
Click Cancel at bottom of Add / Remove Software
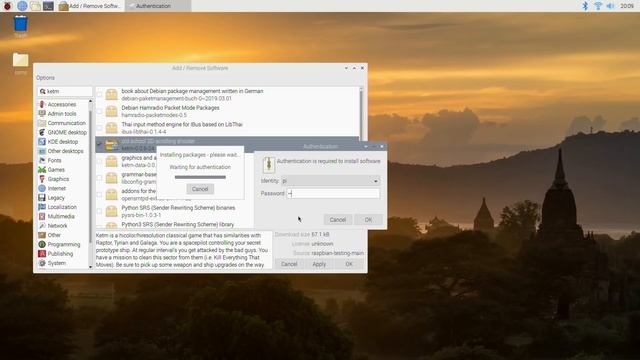click(x=289, y=264)
